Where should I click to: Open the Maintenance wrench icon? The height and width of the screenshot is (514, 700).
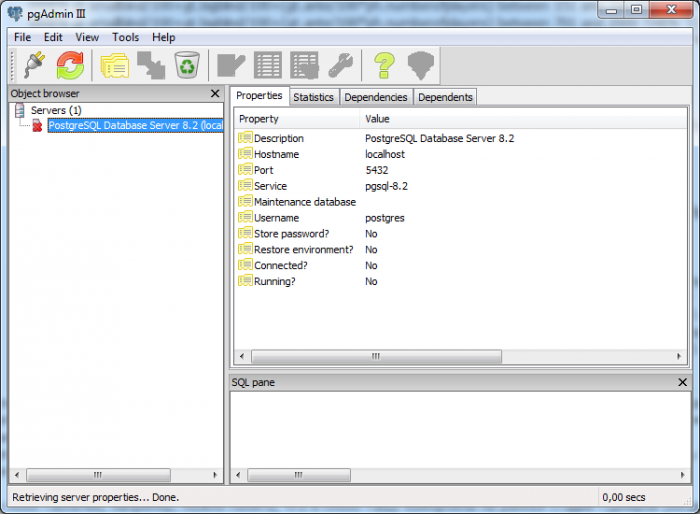click(341, 65)
